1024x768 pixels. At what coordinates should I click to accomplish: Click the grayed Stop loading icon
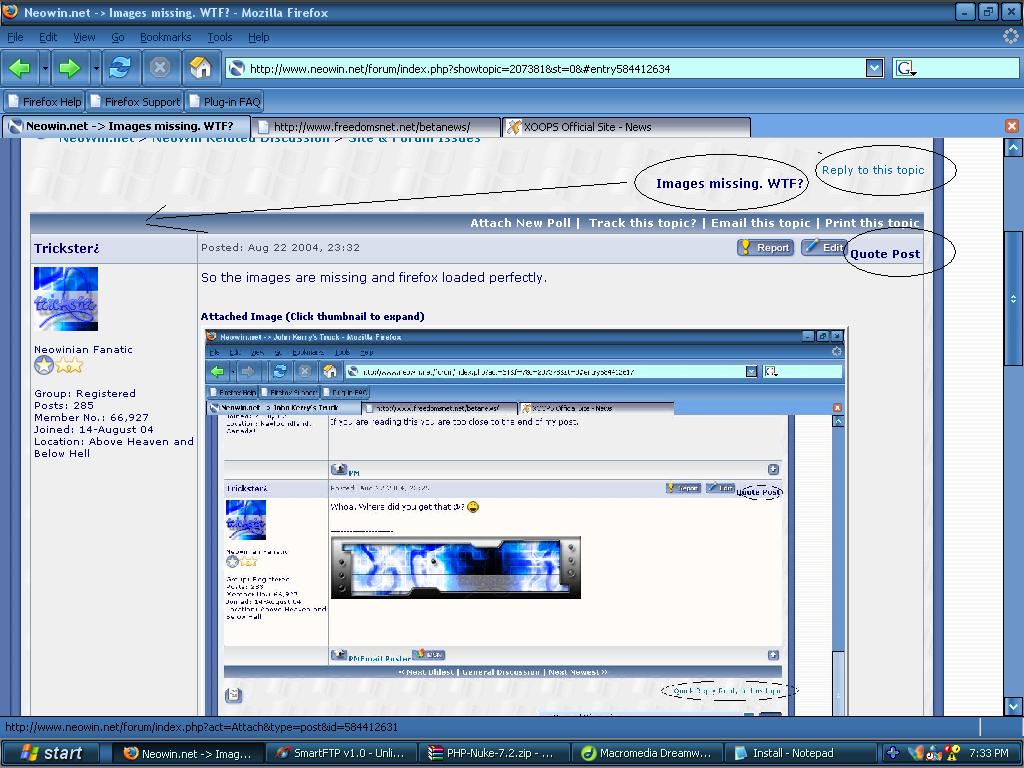pyautogui.click(x=160, y=68)
